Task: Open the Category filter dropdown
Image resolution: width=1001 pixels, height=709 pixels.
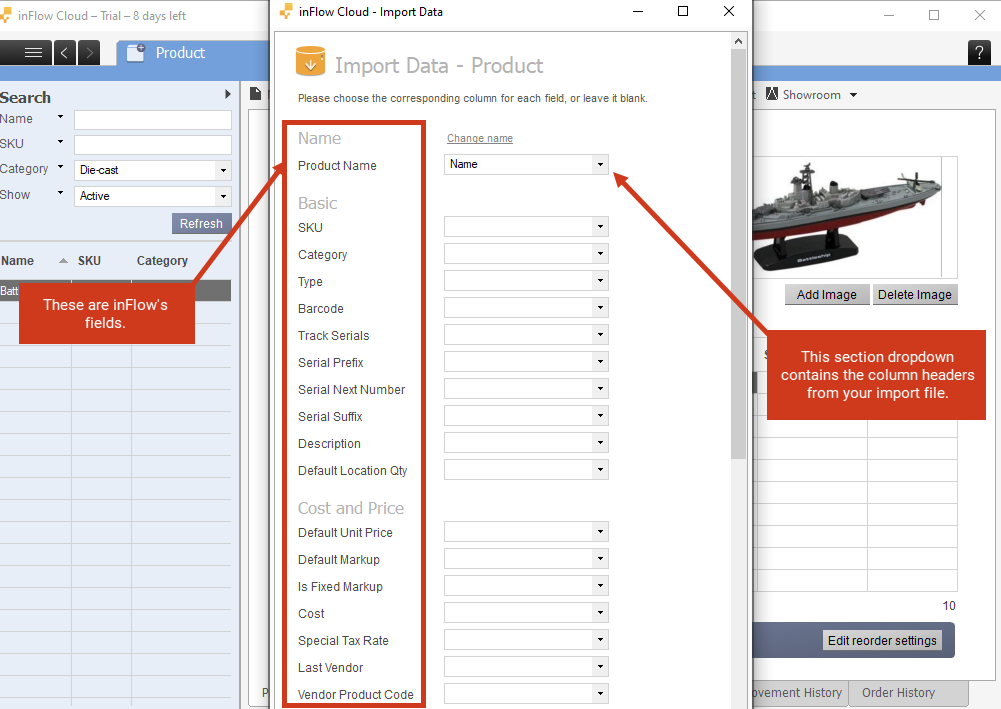Action: (222, 171)
